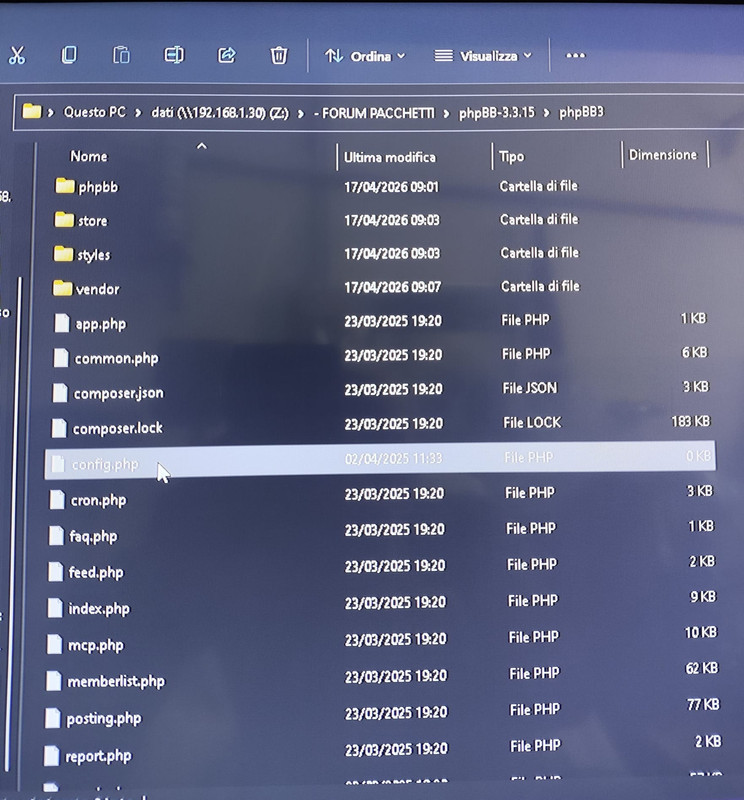Go to dati (\\192.168.1.30) (Z:) breadcrumb
The image size is (744, 800).
(220, 113)
